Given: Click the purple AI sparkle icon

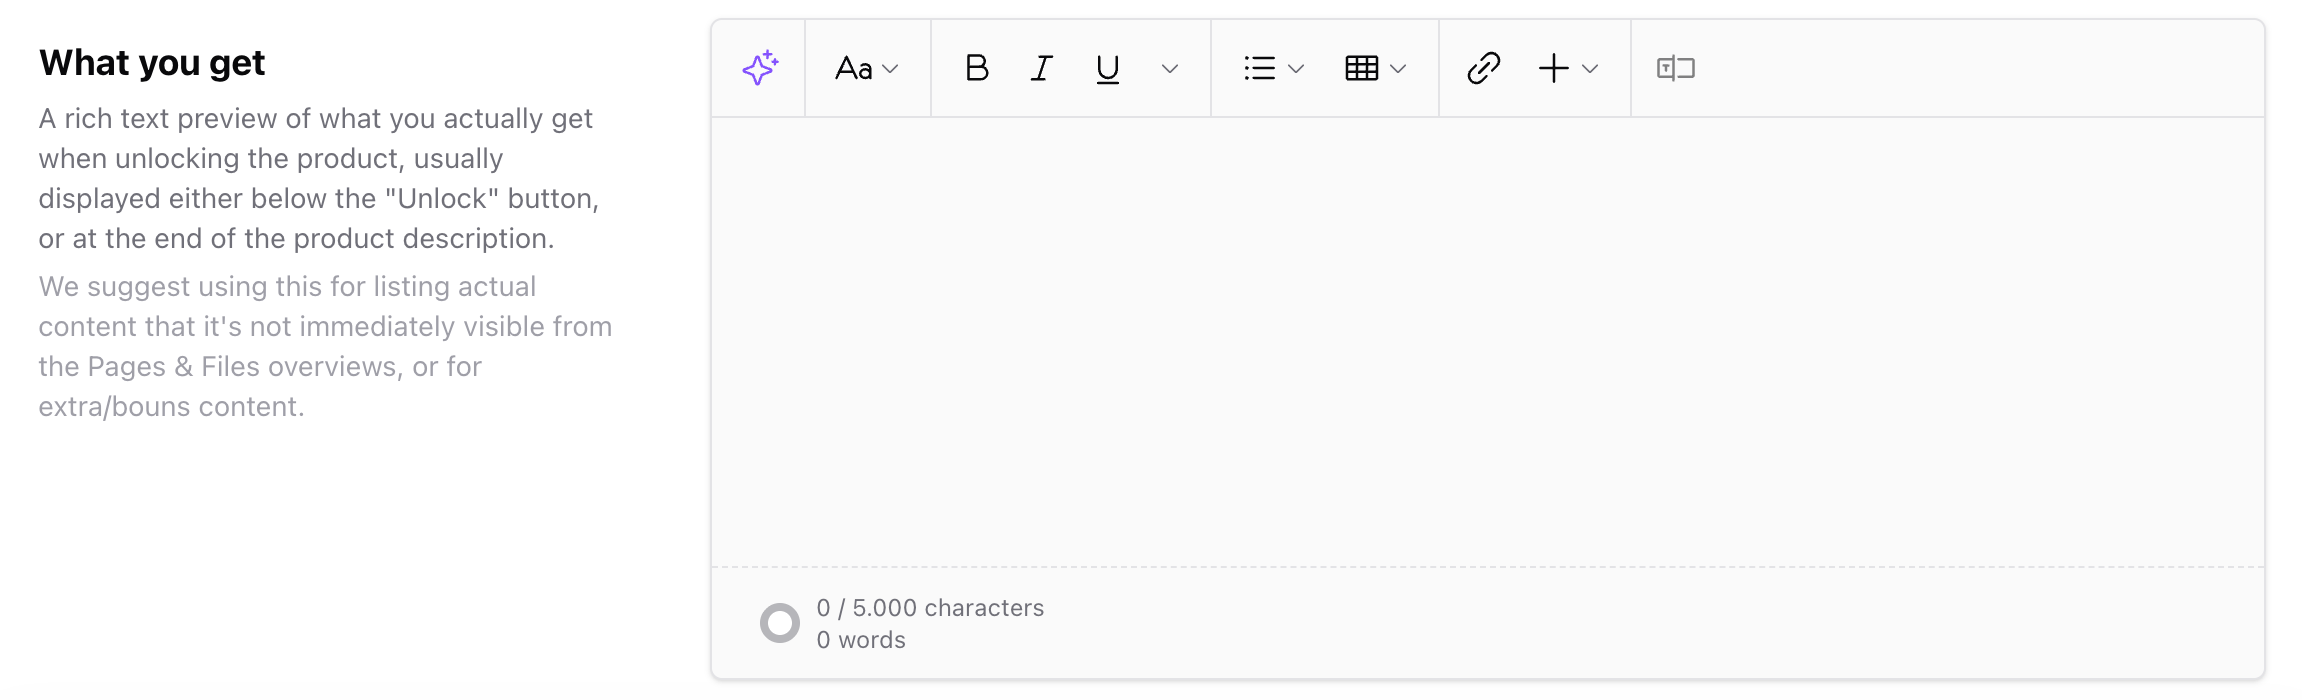Looking at the screenshot, I should click(x=760, y=68).
